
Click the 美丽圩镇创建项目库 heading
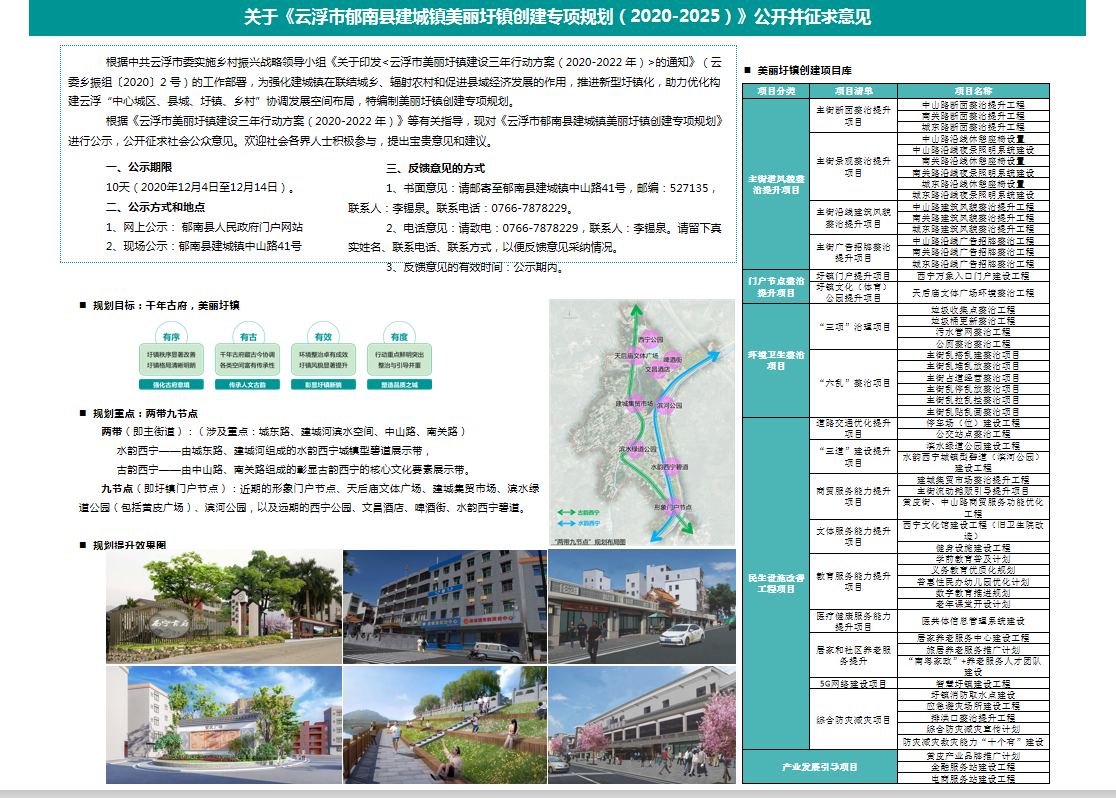(x=804, y=70)
